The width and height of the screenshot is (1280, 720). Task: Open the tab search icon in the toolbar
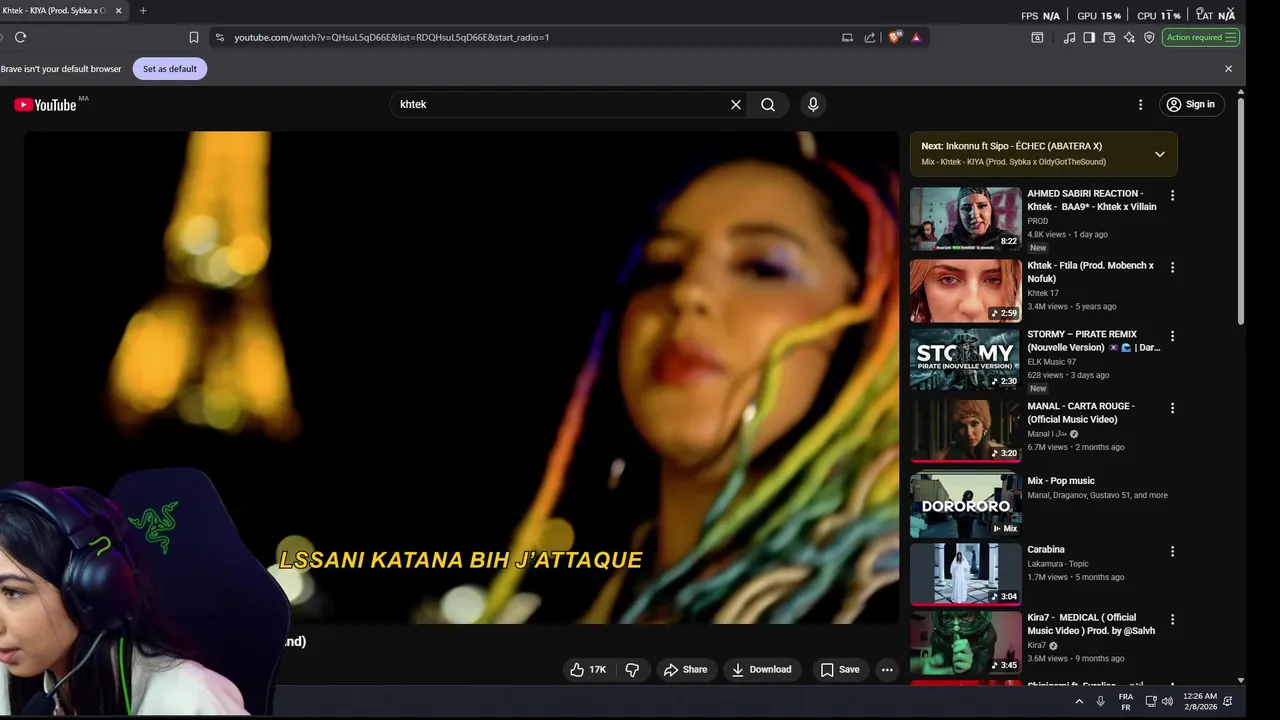click(x=1037, y=37)
